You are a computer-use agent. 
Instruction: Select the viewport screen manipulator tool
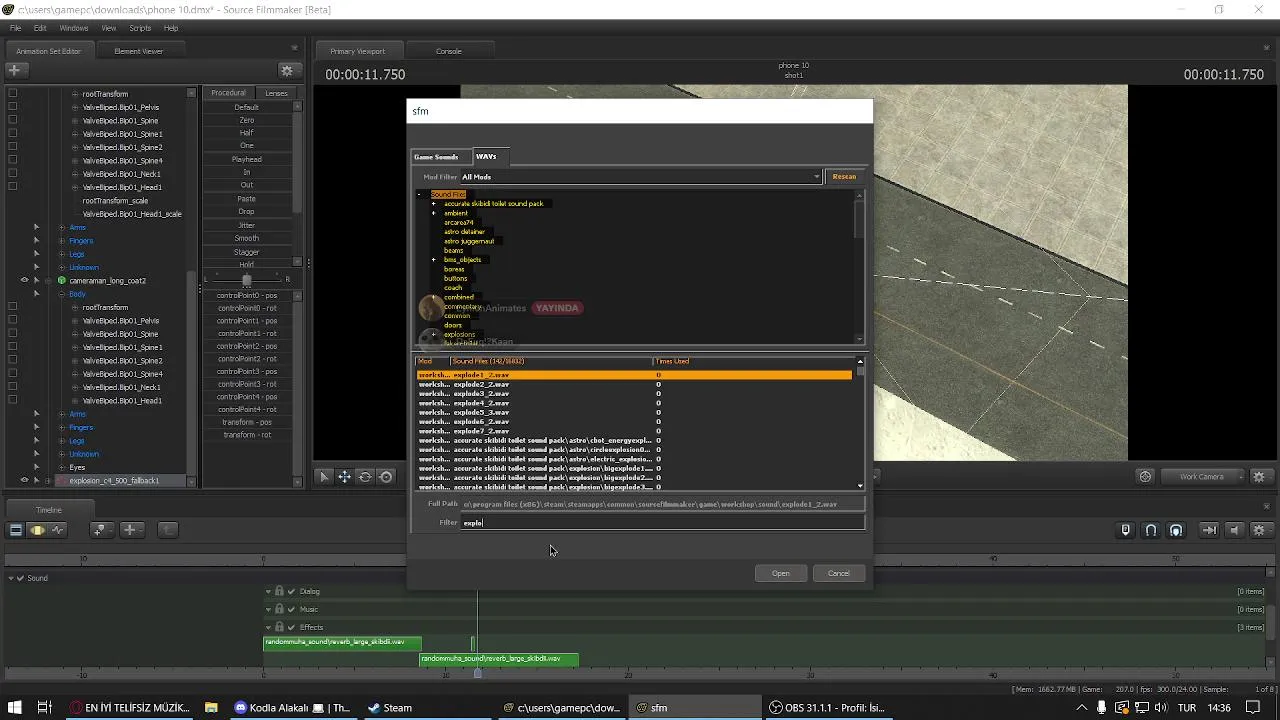[x=386, y=477]
